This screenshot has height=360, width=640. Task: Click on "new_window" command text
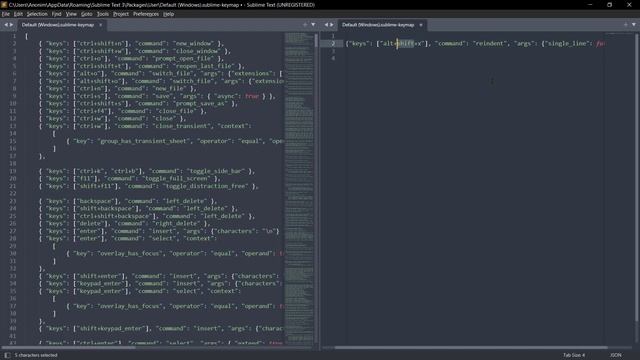pos(193,43)
